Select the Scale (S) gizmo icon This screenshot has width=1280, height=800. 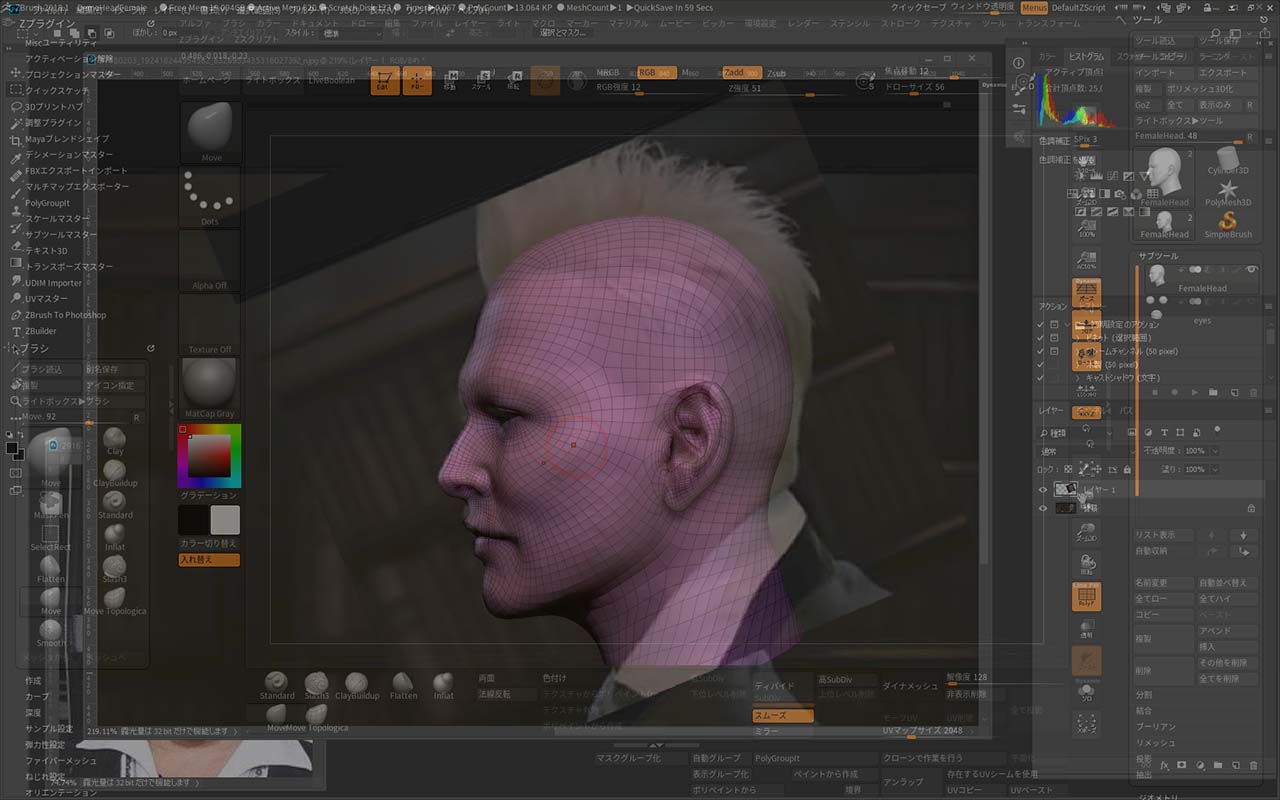481,81
